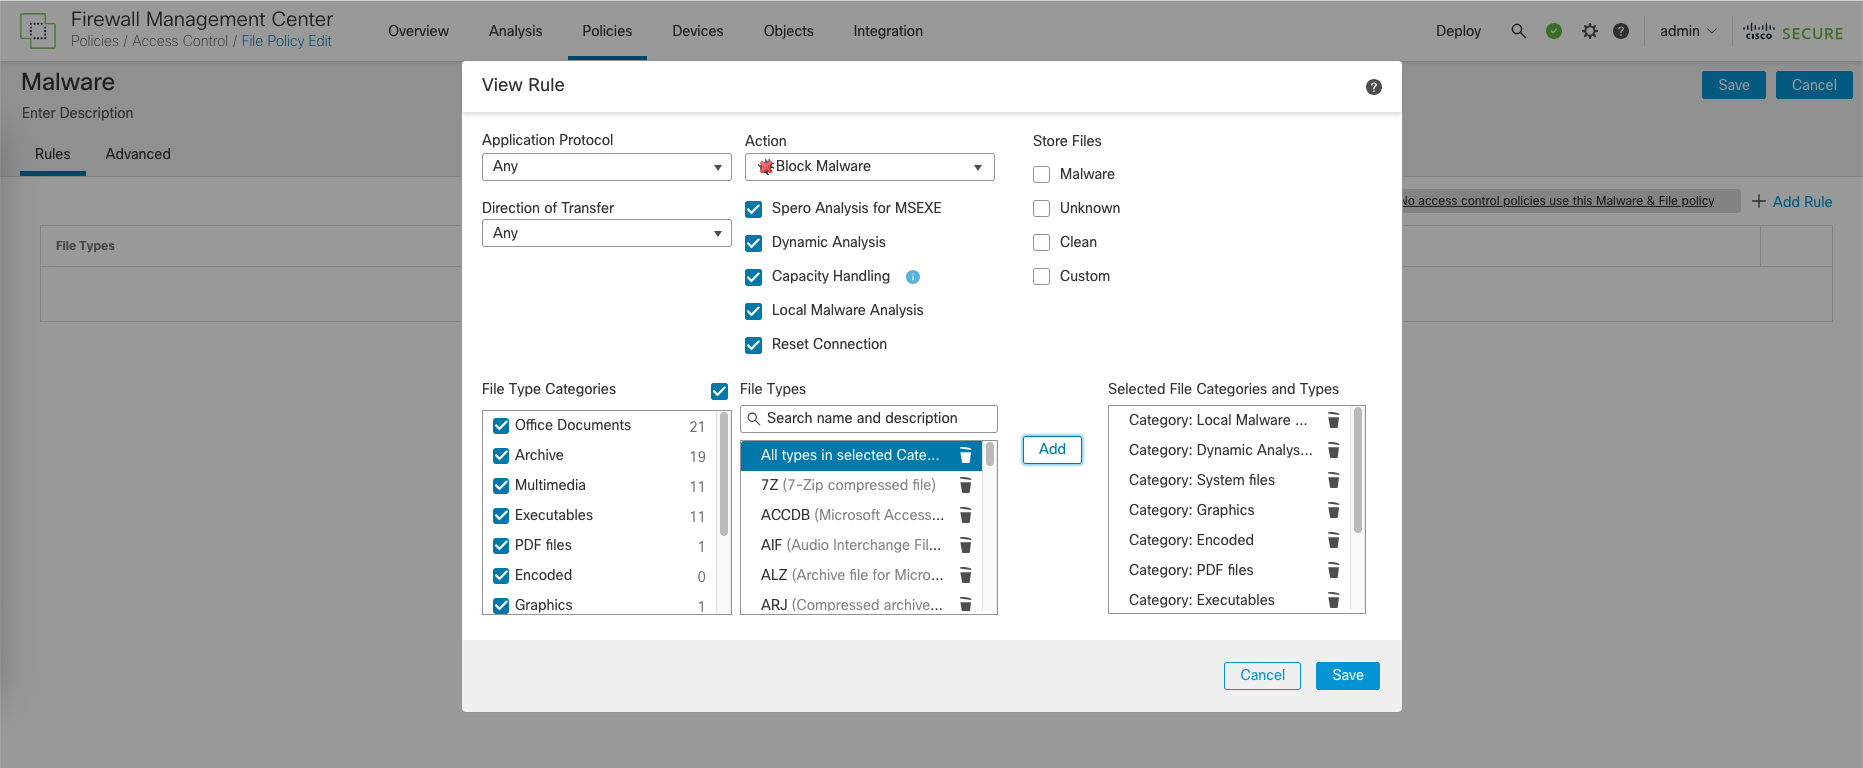Image resolution: width=1863 pixels, height=768 pixels.
Task: Uncheck Spero Analysis for MSEXE
Action: click(754, 209)
